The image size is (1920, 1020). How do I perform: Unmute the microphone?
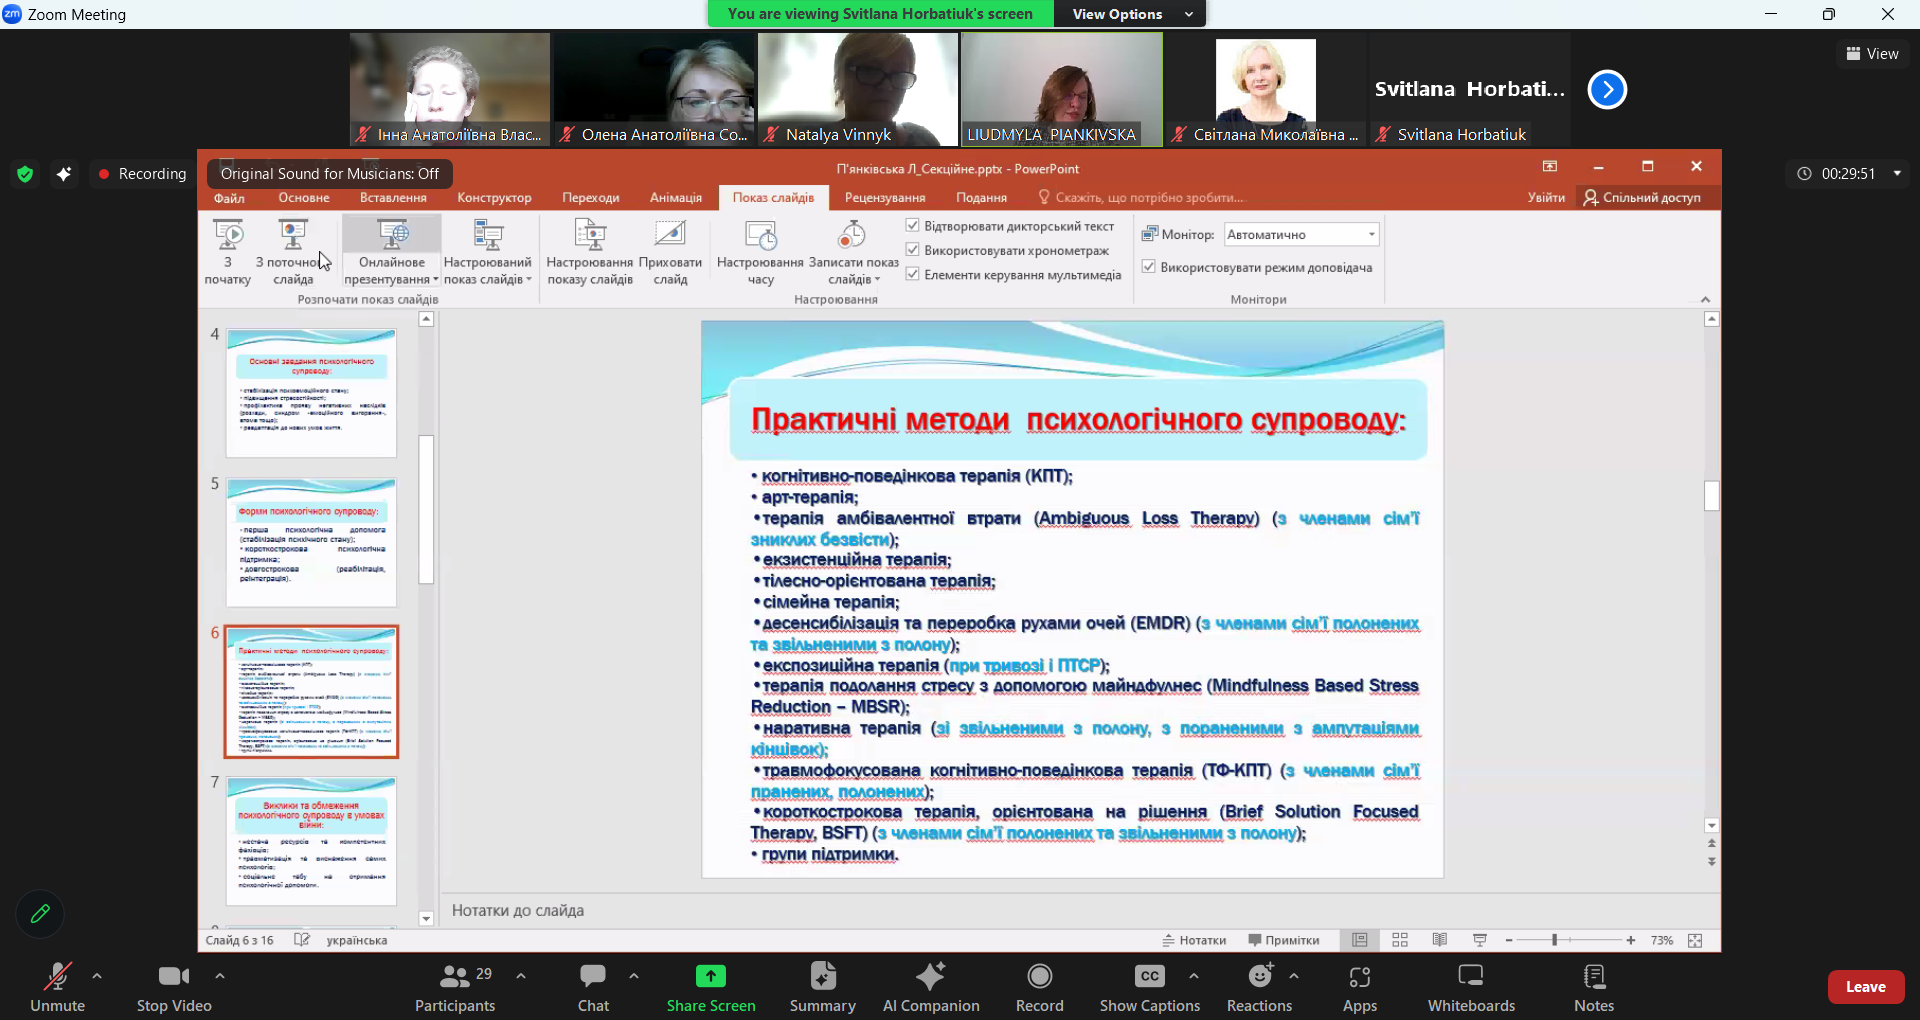tap(57, 986)
